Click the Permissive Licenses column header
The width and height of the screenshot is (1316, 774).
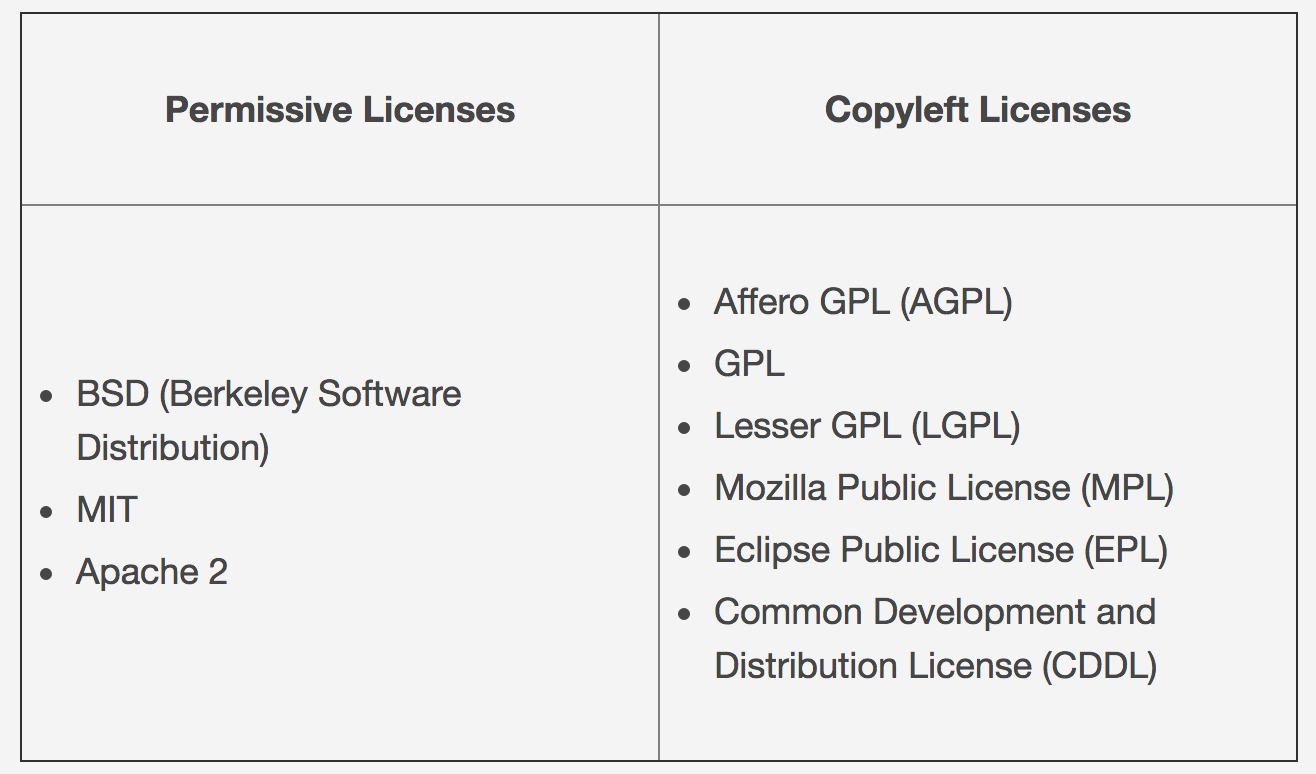(340, 110)
